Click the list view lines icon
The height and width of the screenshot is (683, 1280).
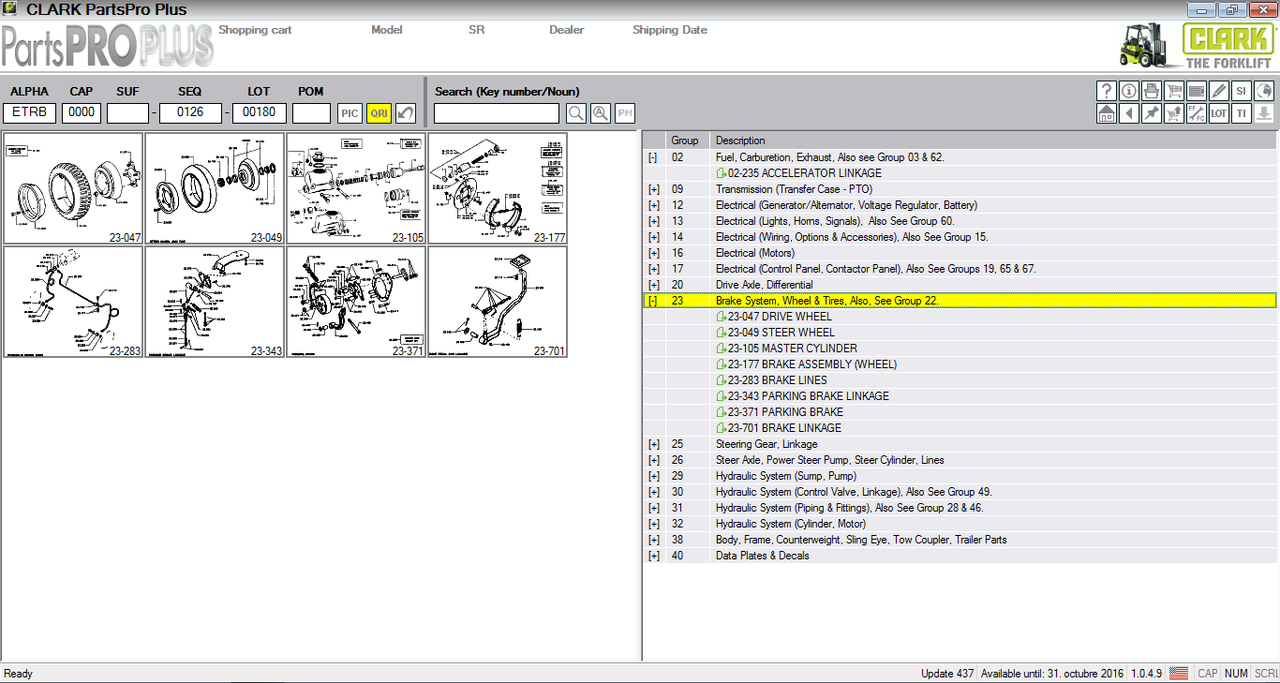pos(1196,90)
